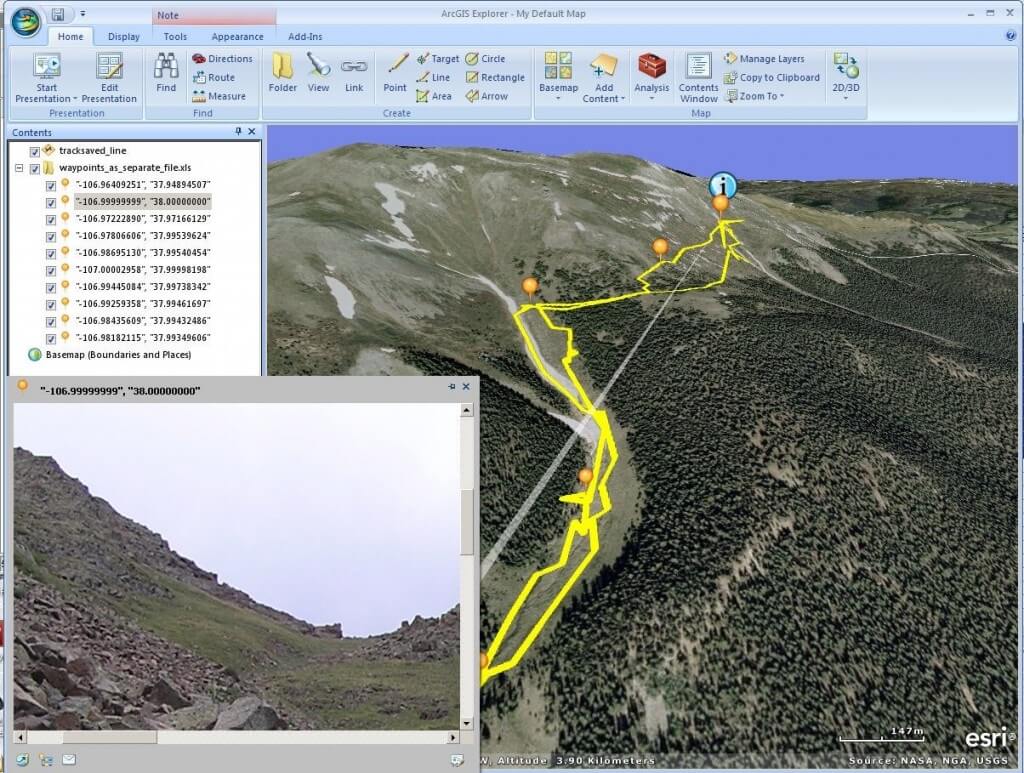Open the Find binoculars tool
The height and width of the screenshot is (773, 1024).
(x=166, y=72)
